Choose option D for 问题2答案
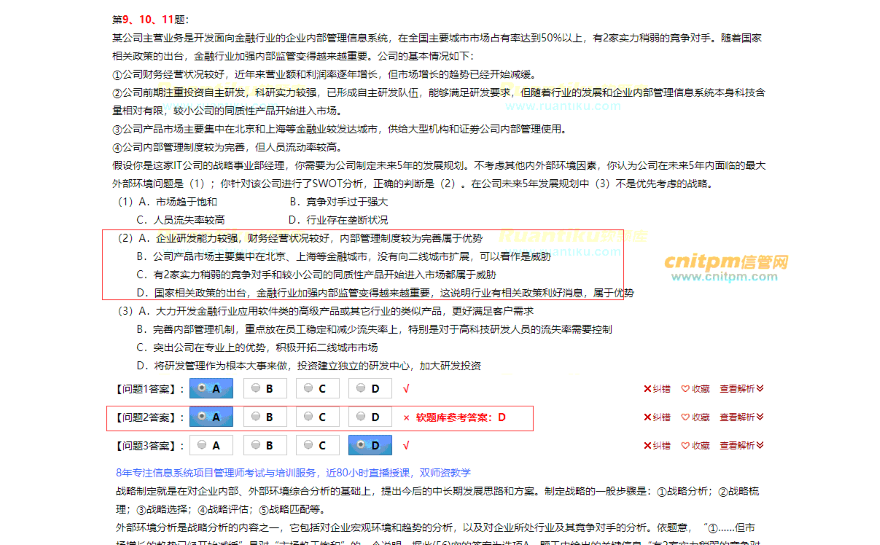Screen dimensions: 880x545 click(369, 417)
